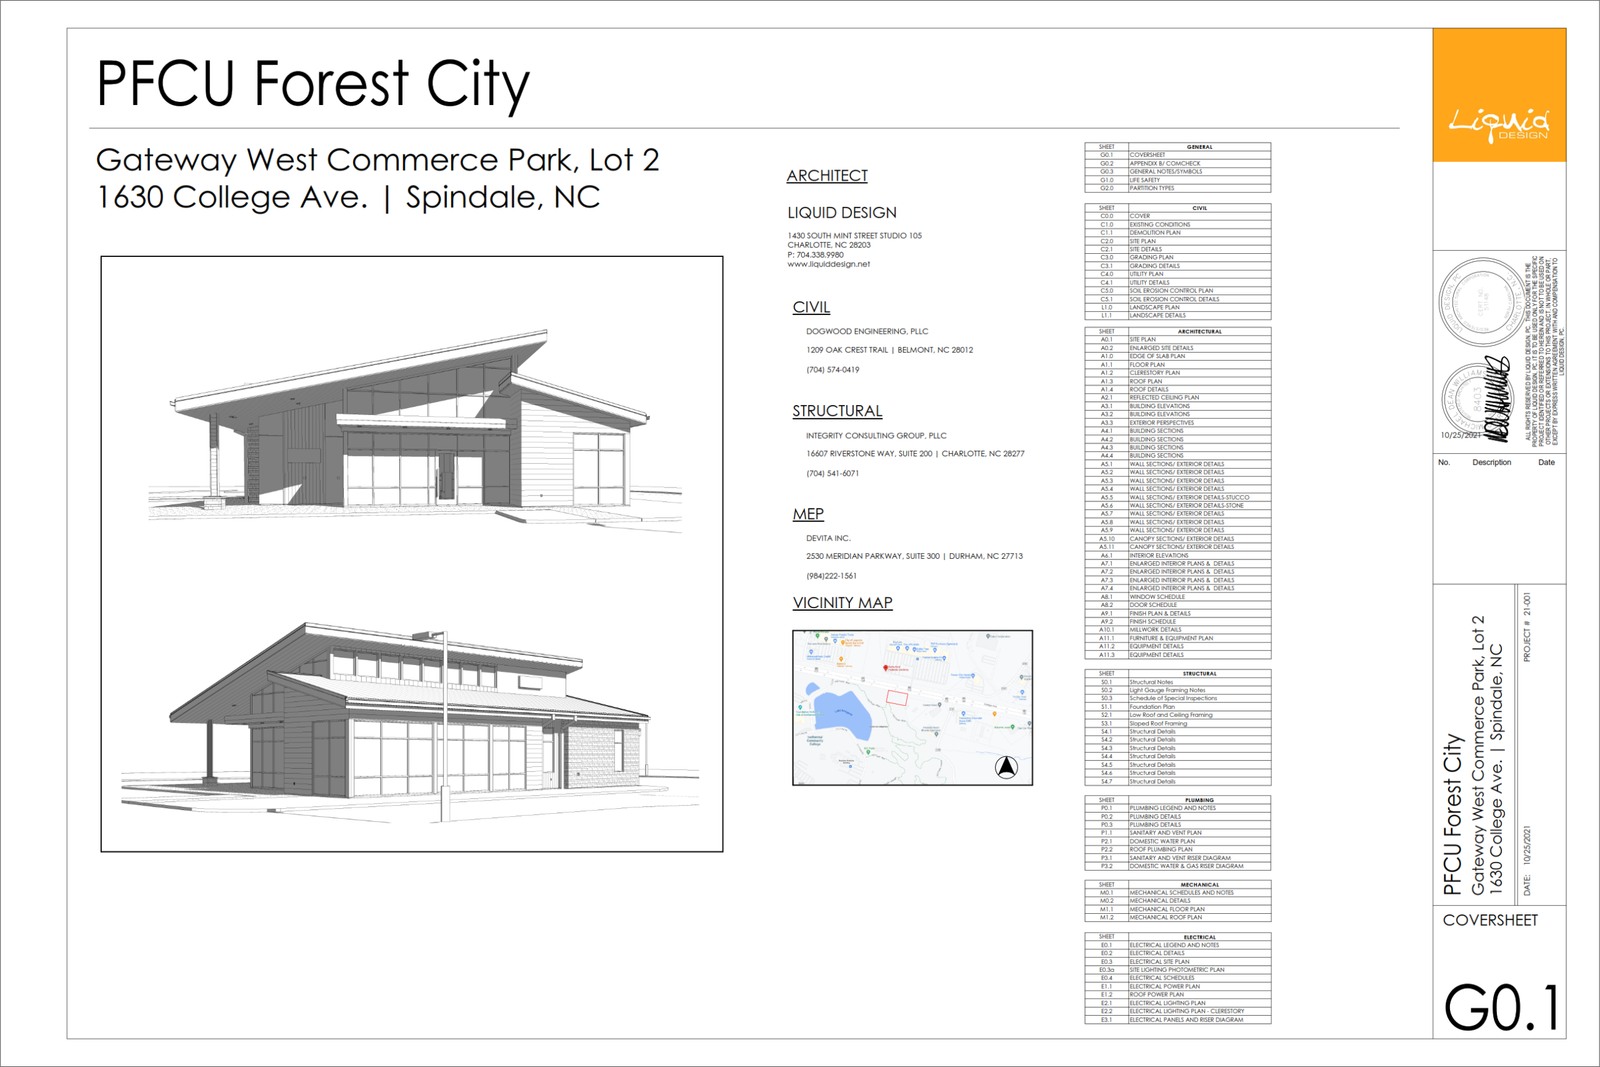Click 'SITE LIGHTING PHOTOMETRIC PLAN' row
Viewport: 1600px width, 1067px height.
[x=1178, y=970]
